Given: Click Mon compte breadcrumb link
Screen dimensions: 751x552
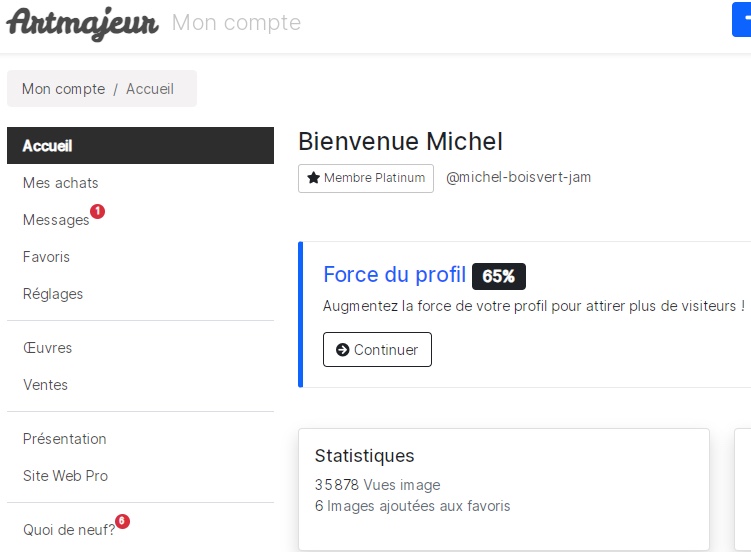Looking at the screenshot, I should click(x=63, y=89).
